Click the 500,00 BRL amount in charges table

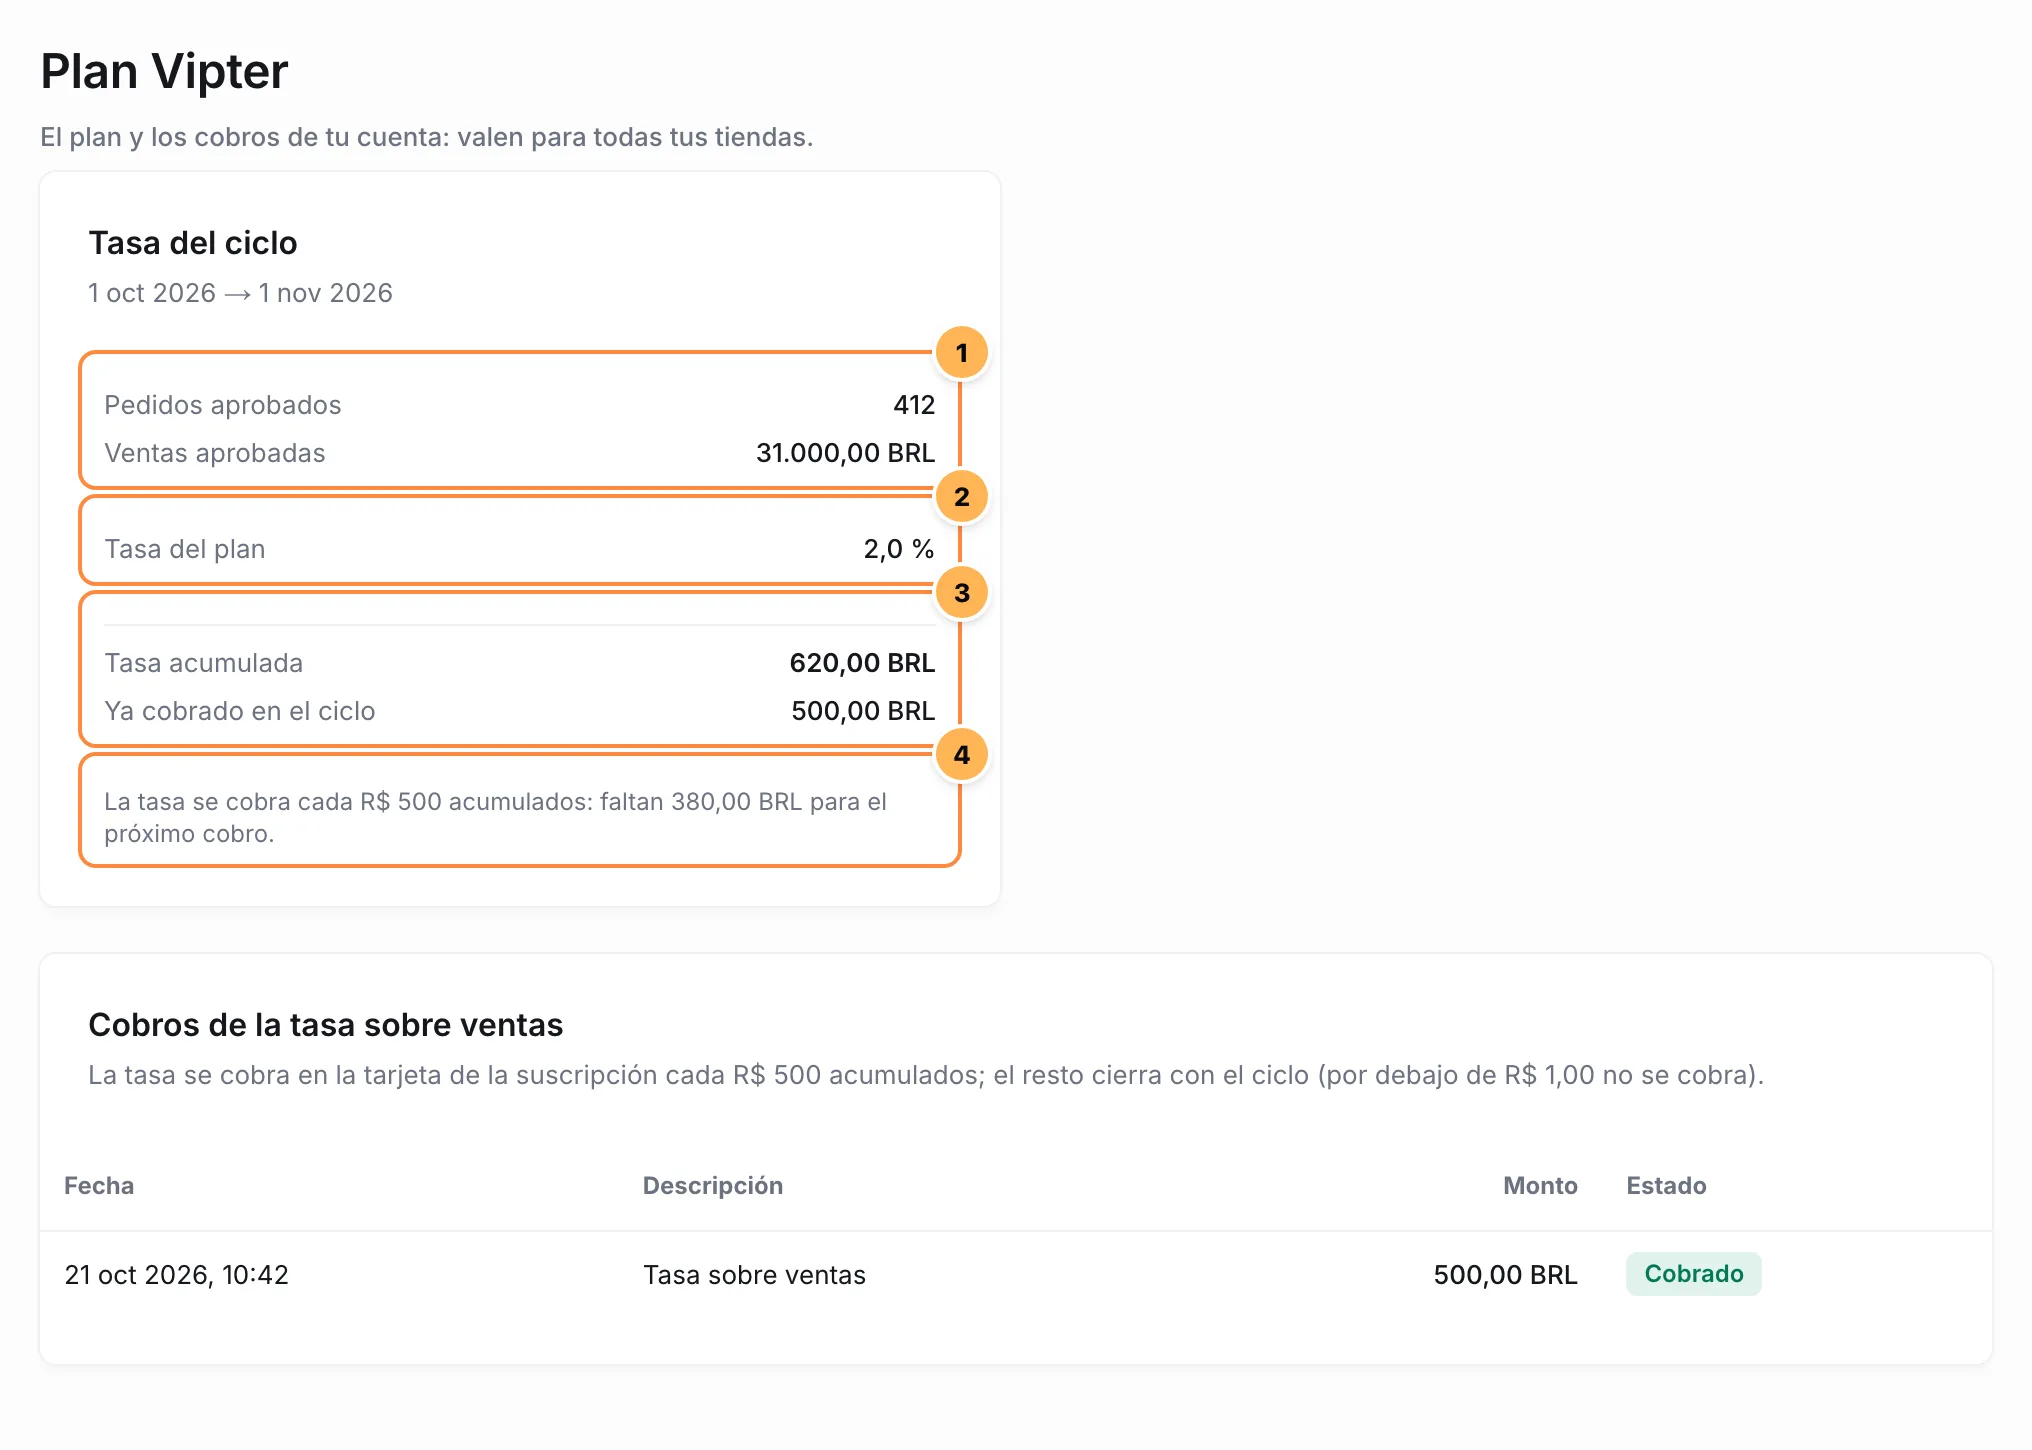(x=1506, y=1275)
